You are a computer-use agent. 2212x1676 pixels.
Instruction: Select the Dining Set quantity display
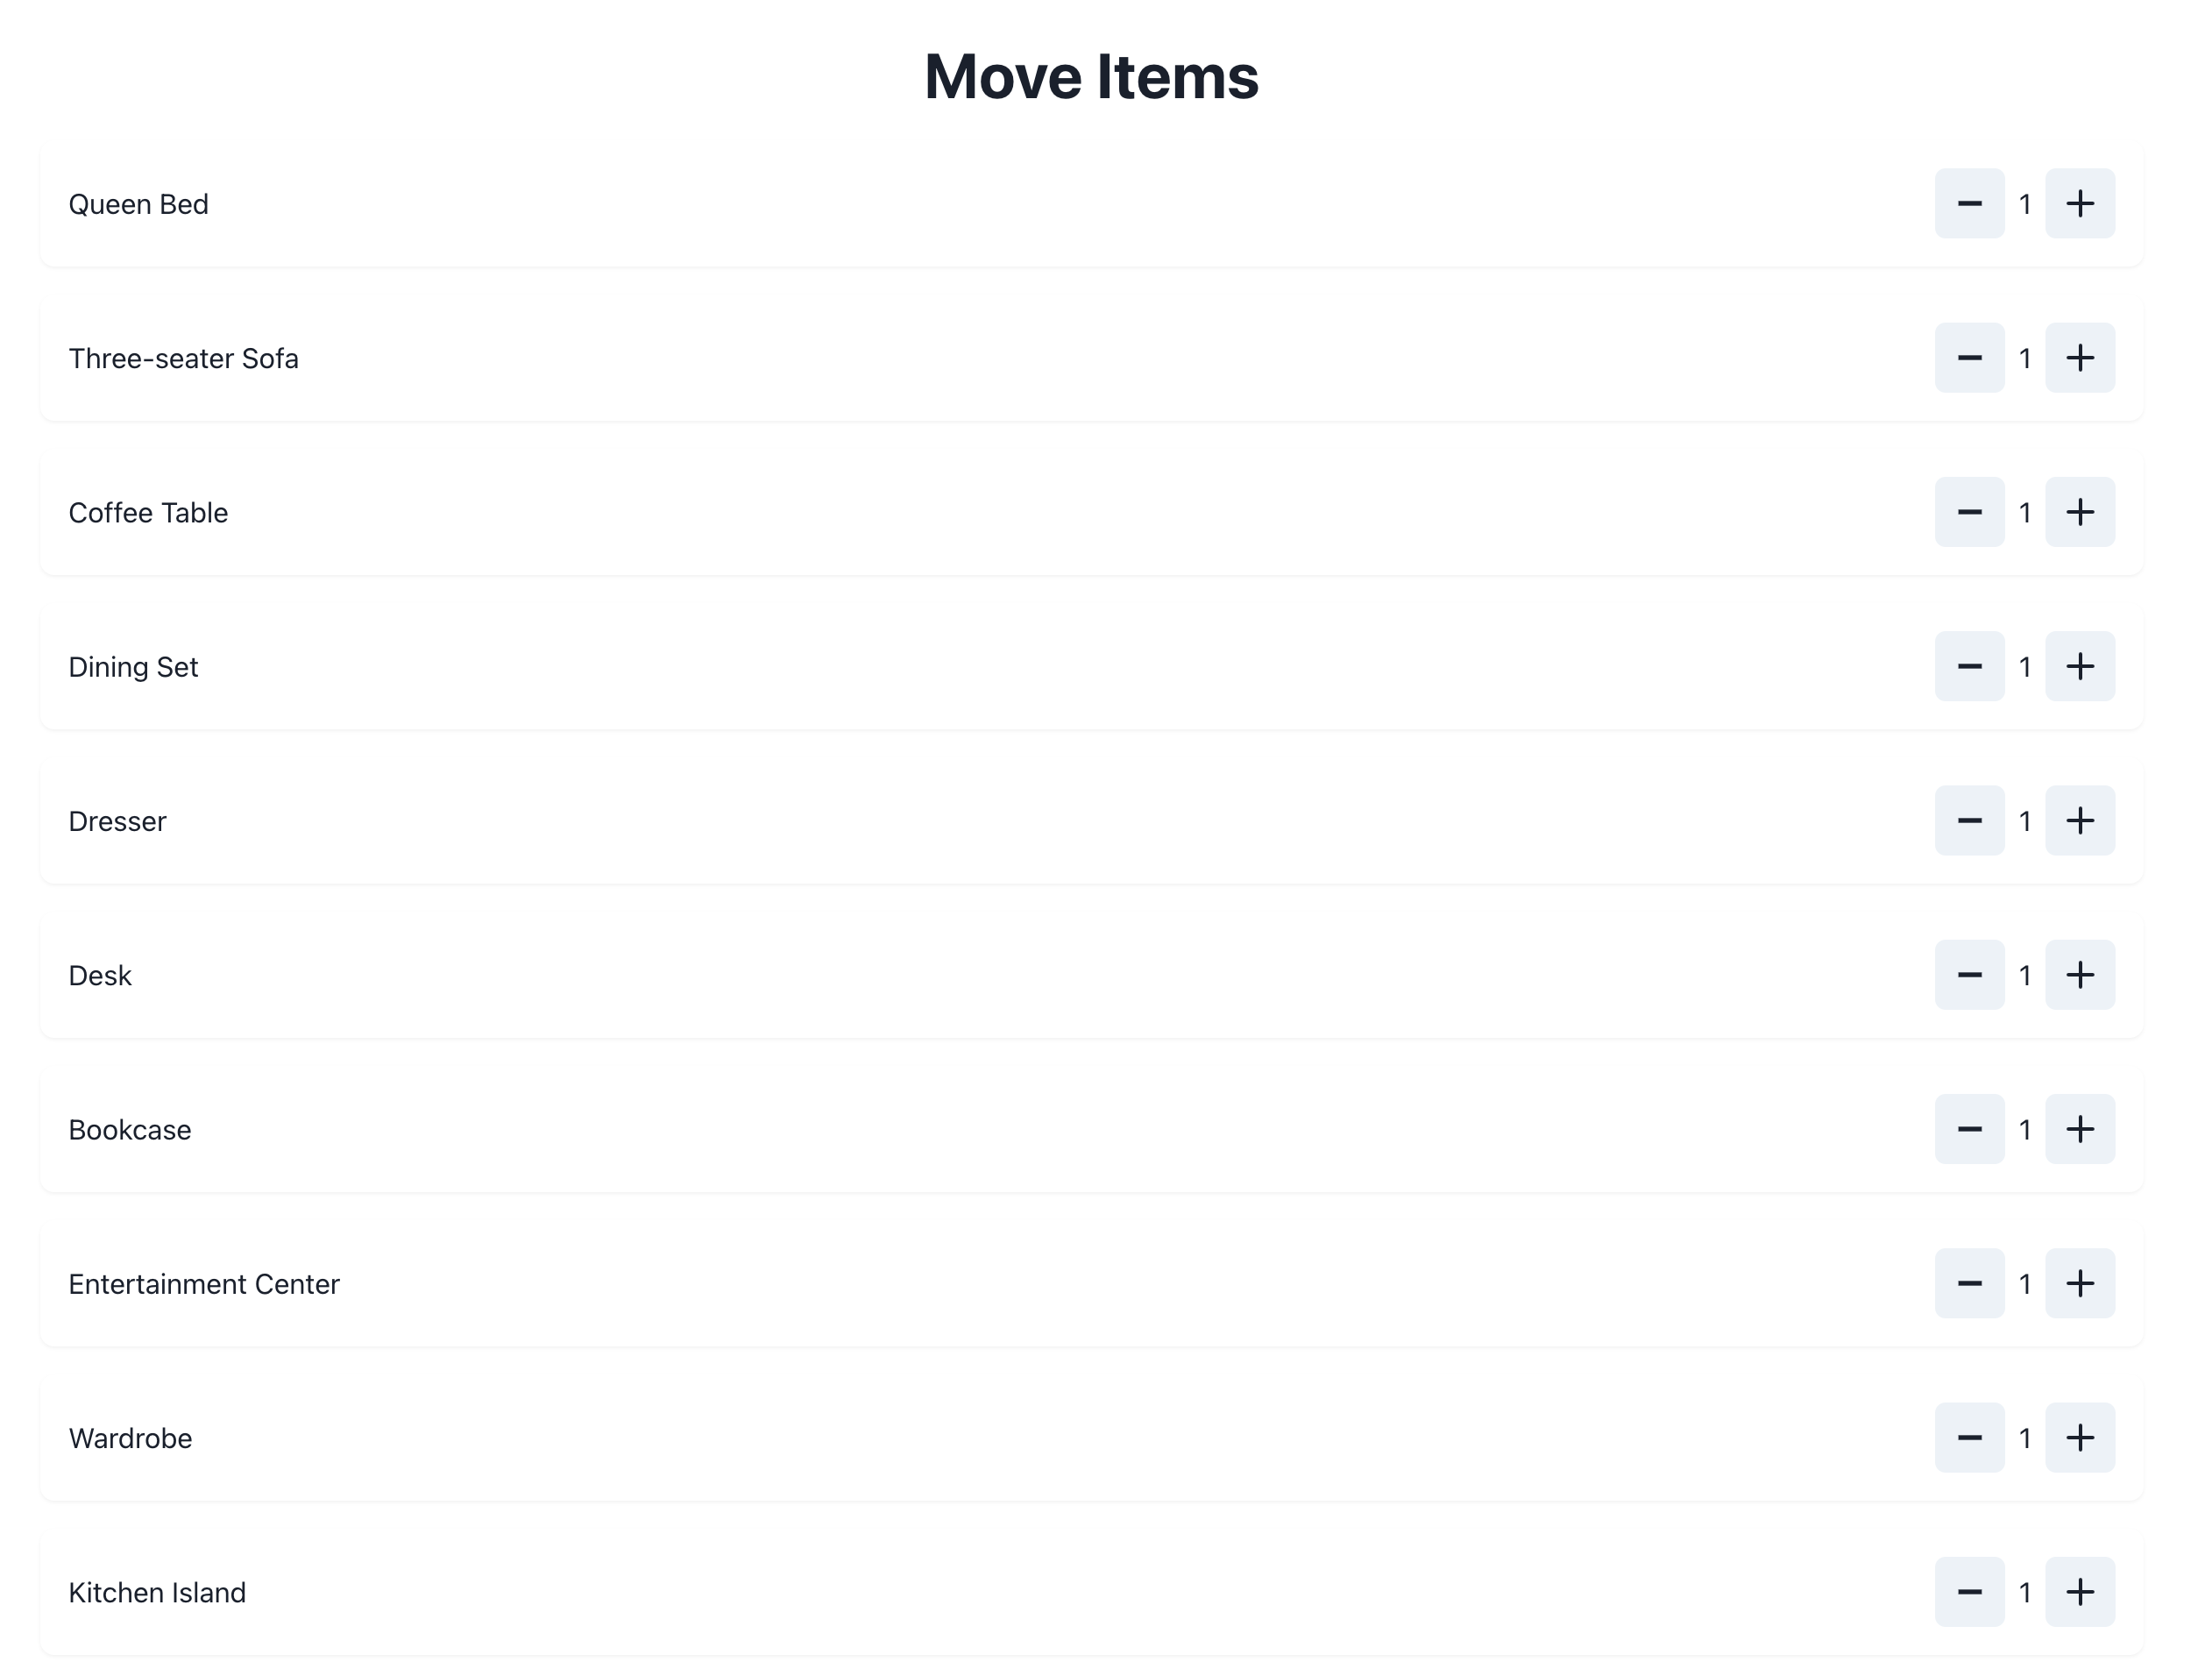(2025, 665)
